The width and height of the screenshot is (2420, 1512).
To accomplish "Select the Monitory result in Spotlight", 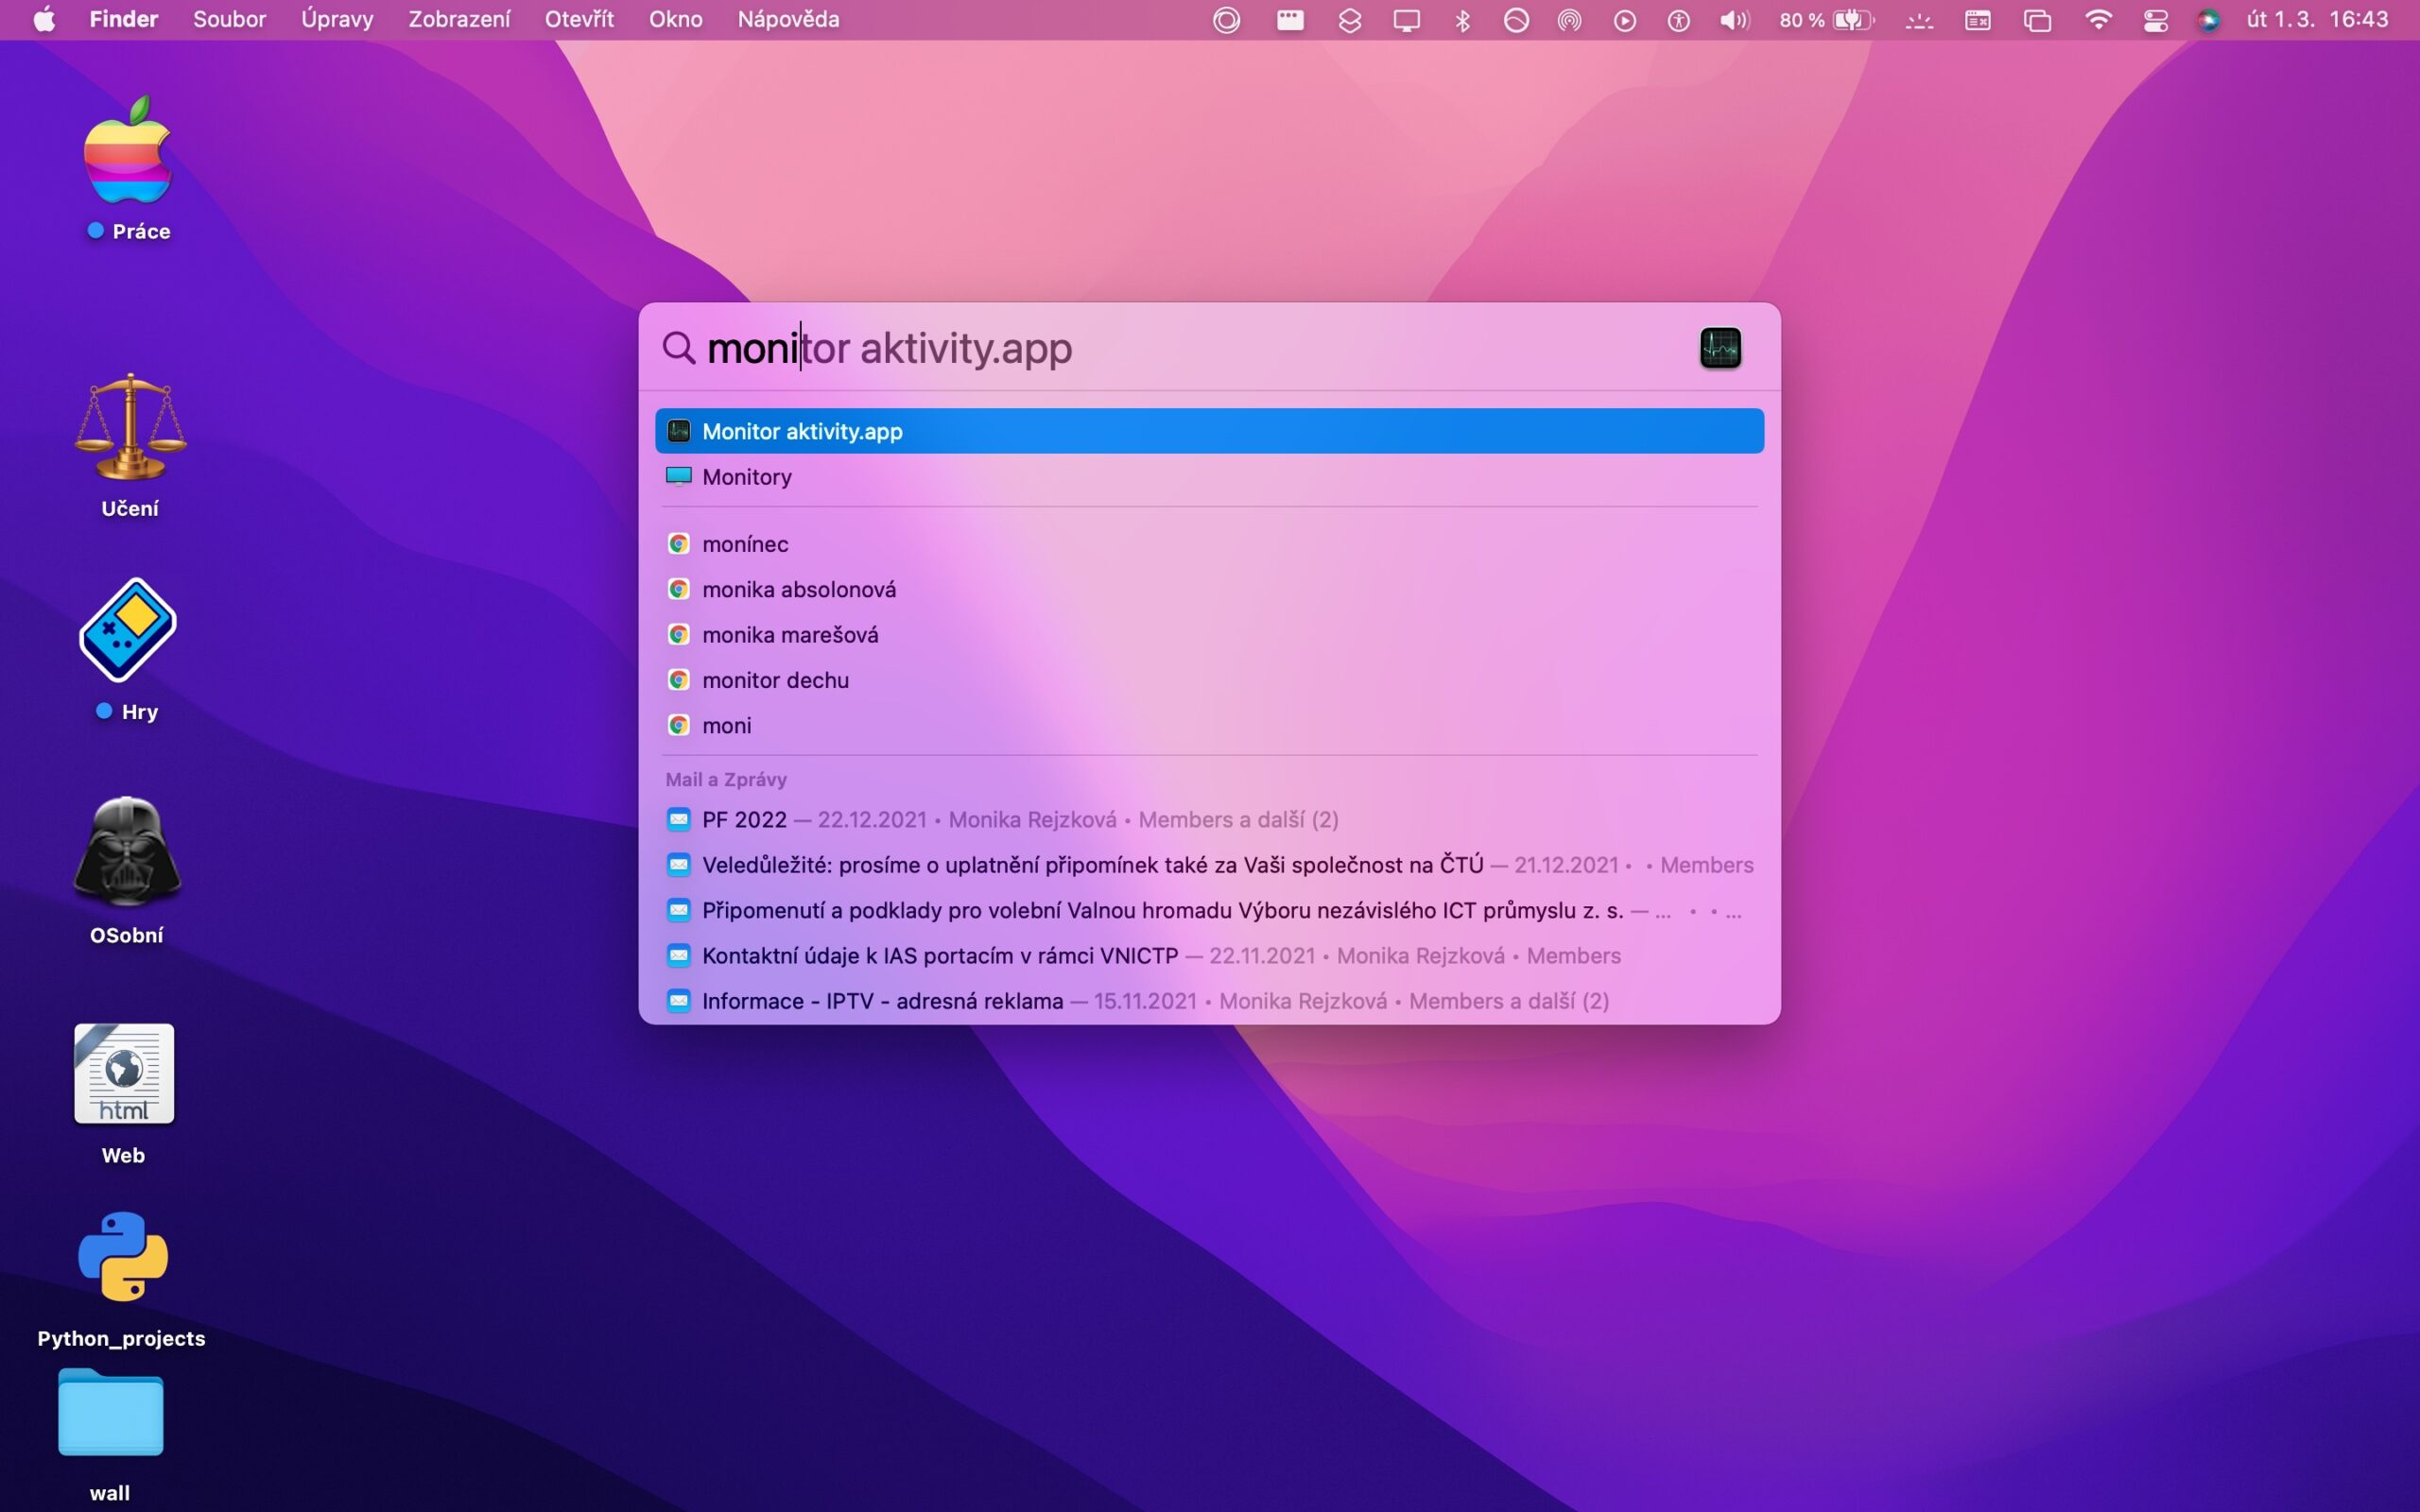I will point(747,477).
